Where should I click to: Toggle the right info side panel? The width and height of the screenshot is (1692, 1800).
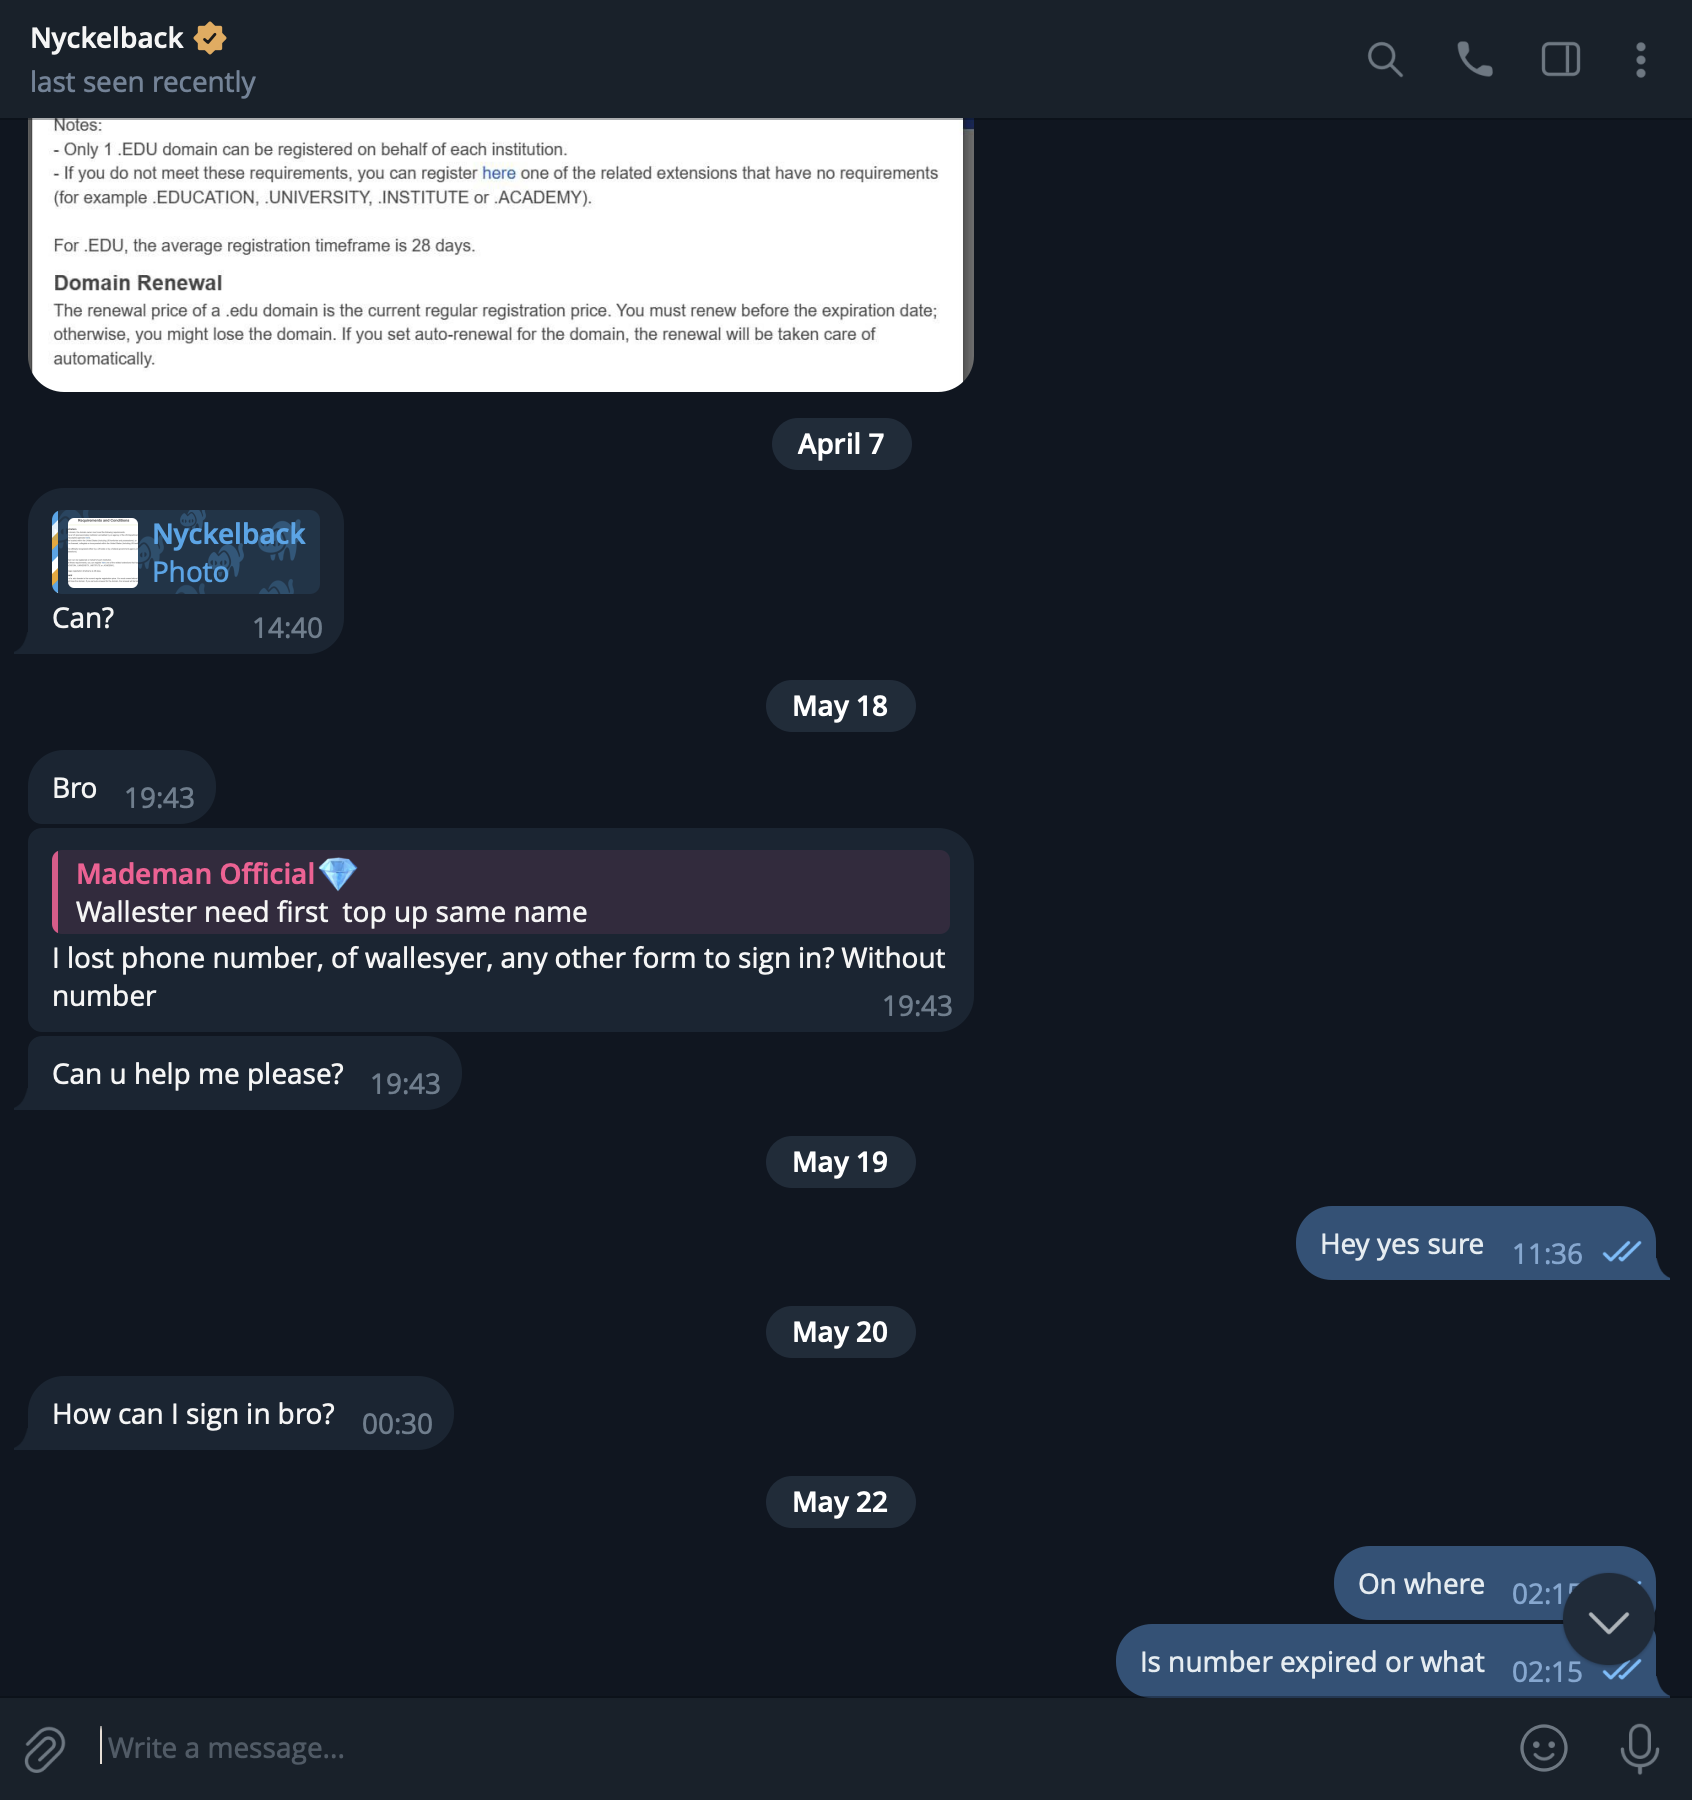click(1560, 60)
